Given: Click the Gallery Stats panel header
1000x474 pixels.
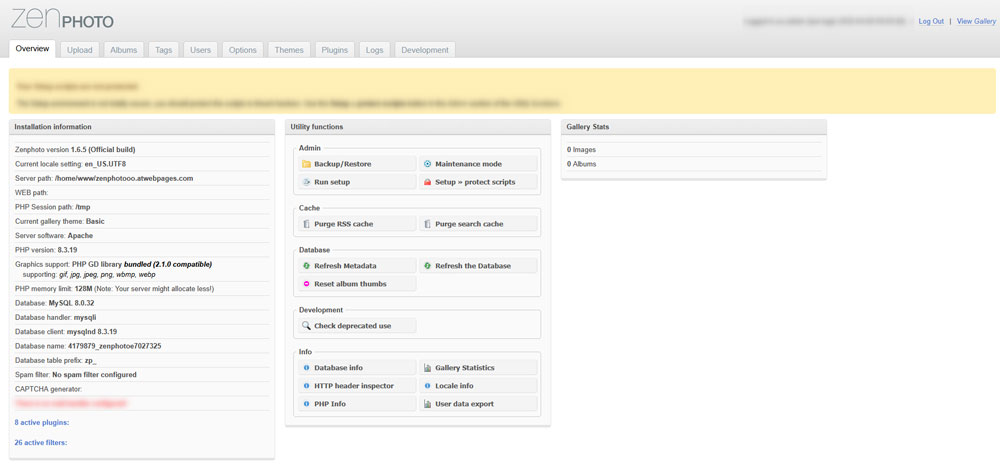Looking at the screenshot, I should [x=694, y=127].
